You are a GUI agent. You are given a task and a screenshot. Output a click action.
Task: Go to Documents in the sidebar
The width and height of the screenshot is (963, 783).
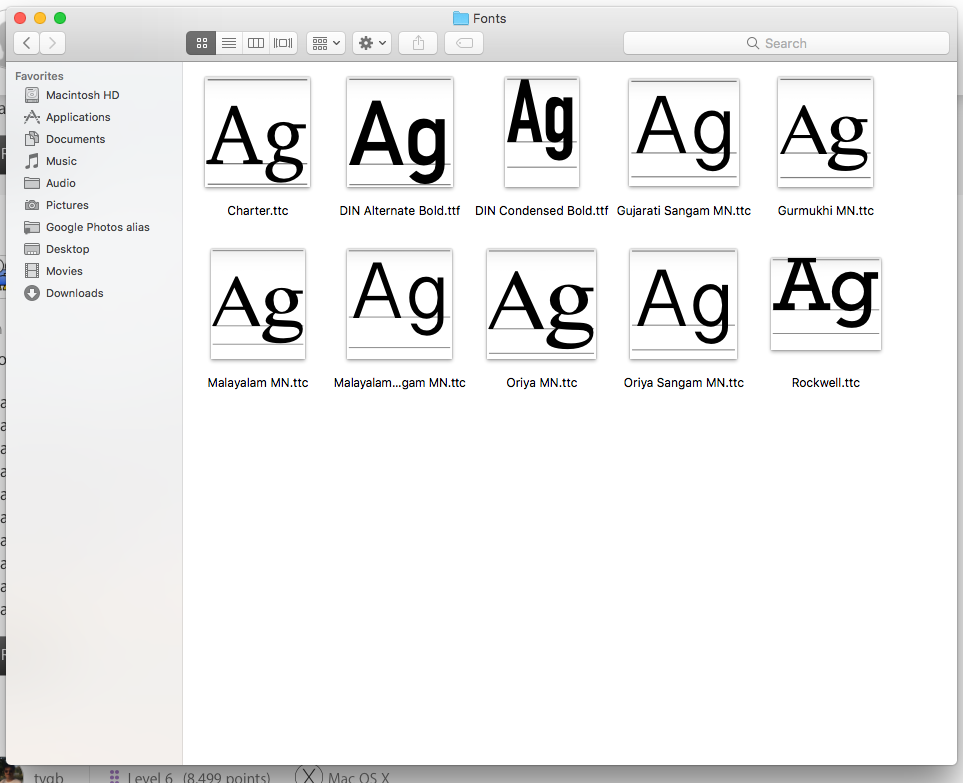pyautogui.click(x=75, y=139)
